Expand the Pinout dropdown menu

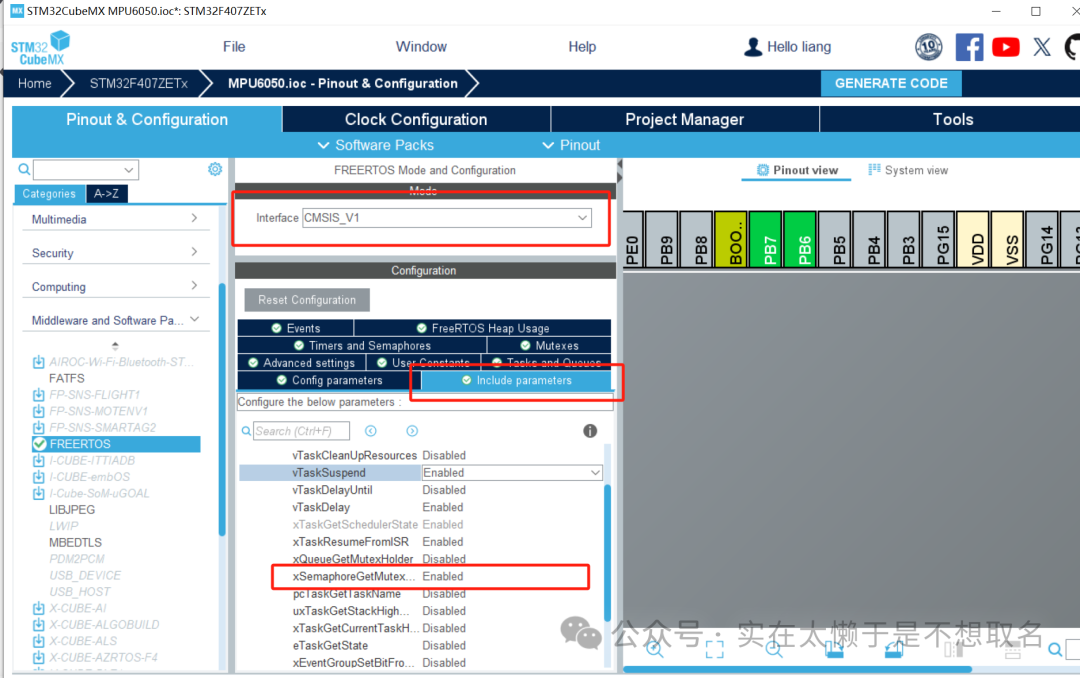571,145
